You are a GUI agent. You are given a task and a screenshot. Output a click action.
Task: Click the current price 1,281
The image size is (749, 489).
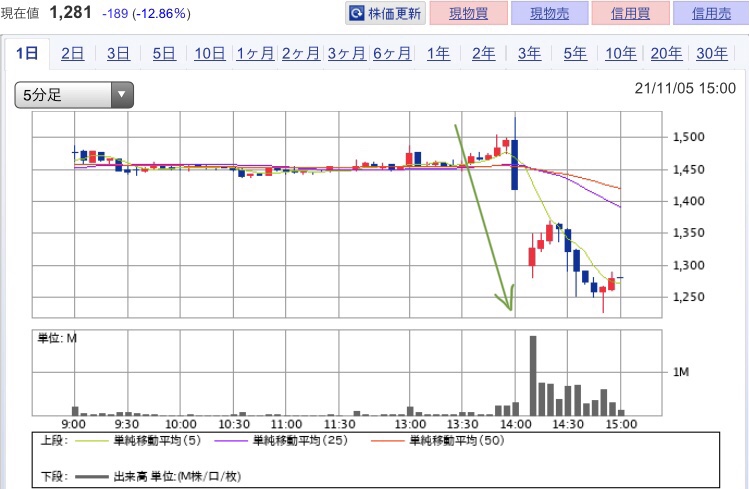point(70,12)
